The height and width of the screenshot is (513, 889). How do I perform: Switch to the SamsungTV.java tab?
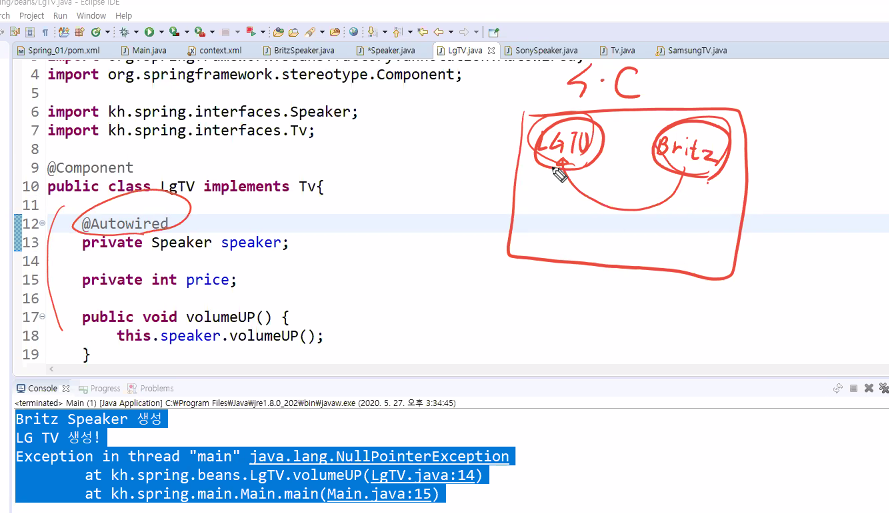pos(691,50)
